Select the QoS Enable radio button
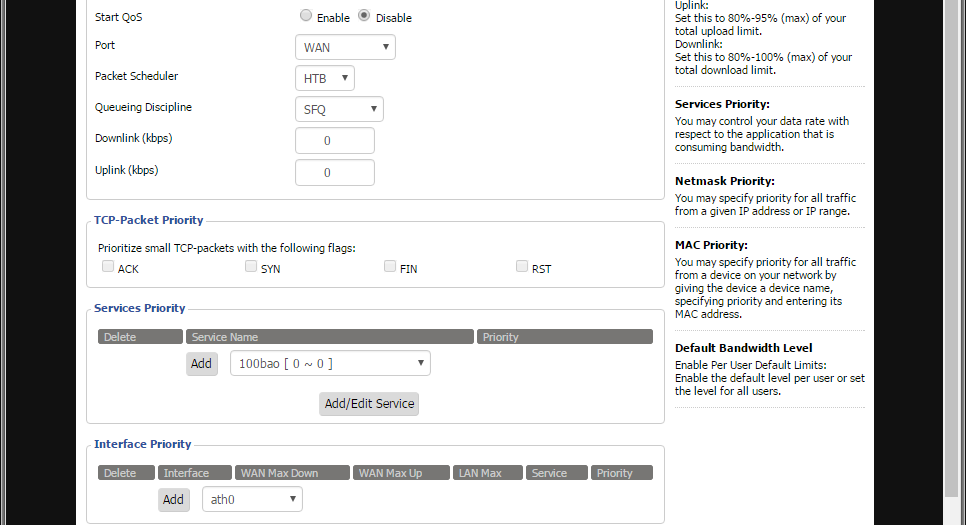Screen dimensions: 966x525 coord(306,16)
